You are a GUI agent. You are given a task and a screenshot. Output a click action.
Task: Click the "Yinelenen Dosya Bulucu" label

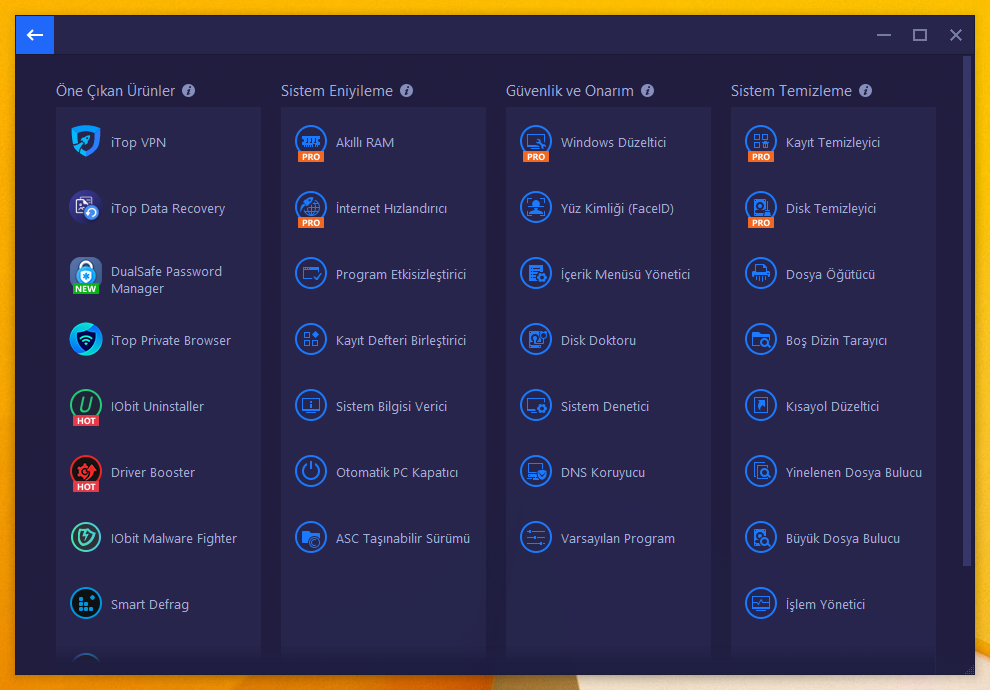pyautogui.click(x=854, y=472)
